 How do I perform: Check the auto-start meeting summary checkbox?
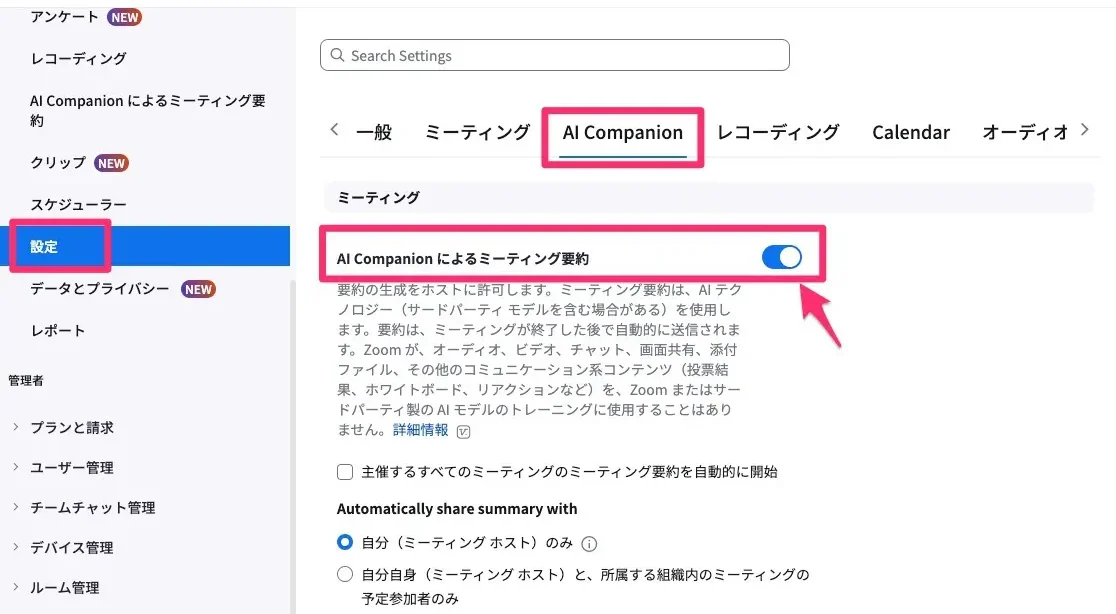point(345,472)
